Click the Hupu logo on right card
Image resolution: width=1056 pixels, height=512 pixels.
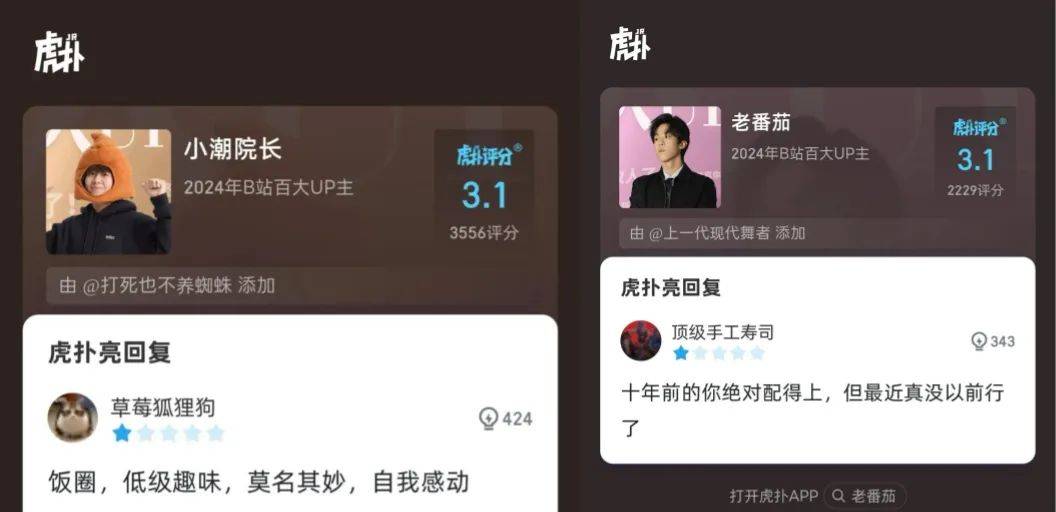coord(630,44)
